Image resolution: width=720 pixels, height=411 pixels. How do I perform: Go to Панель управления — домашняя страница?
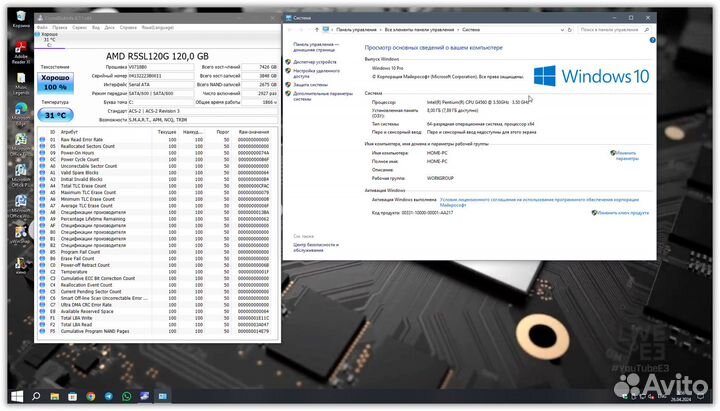click(316, 47)
